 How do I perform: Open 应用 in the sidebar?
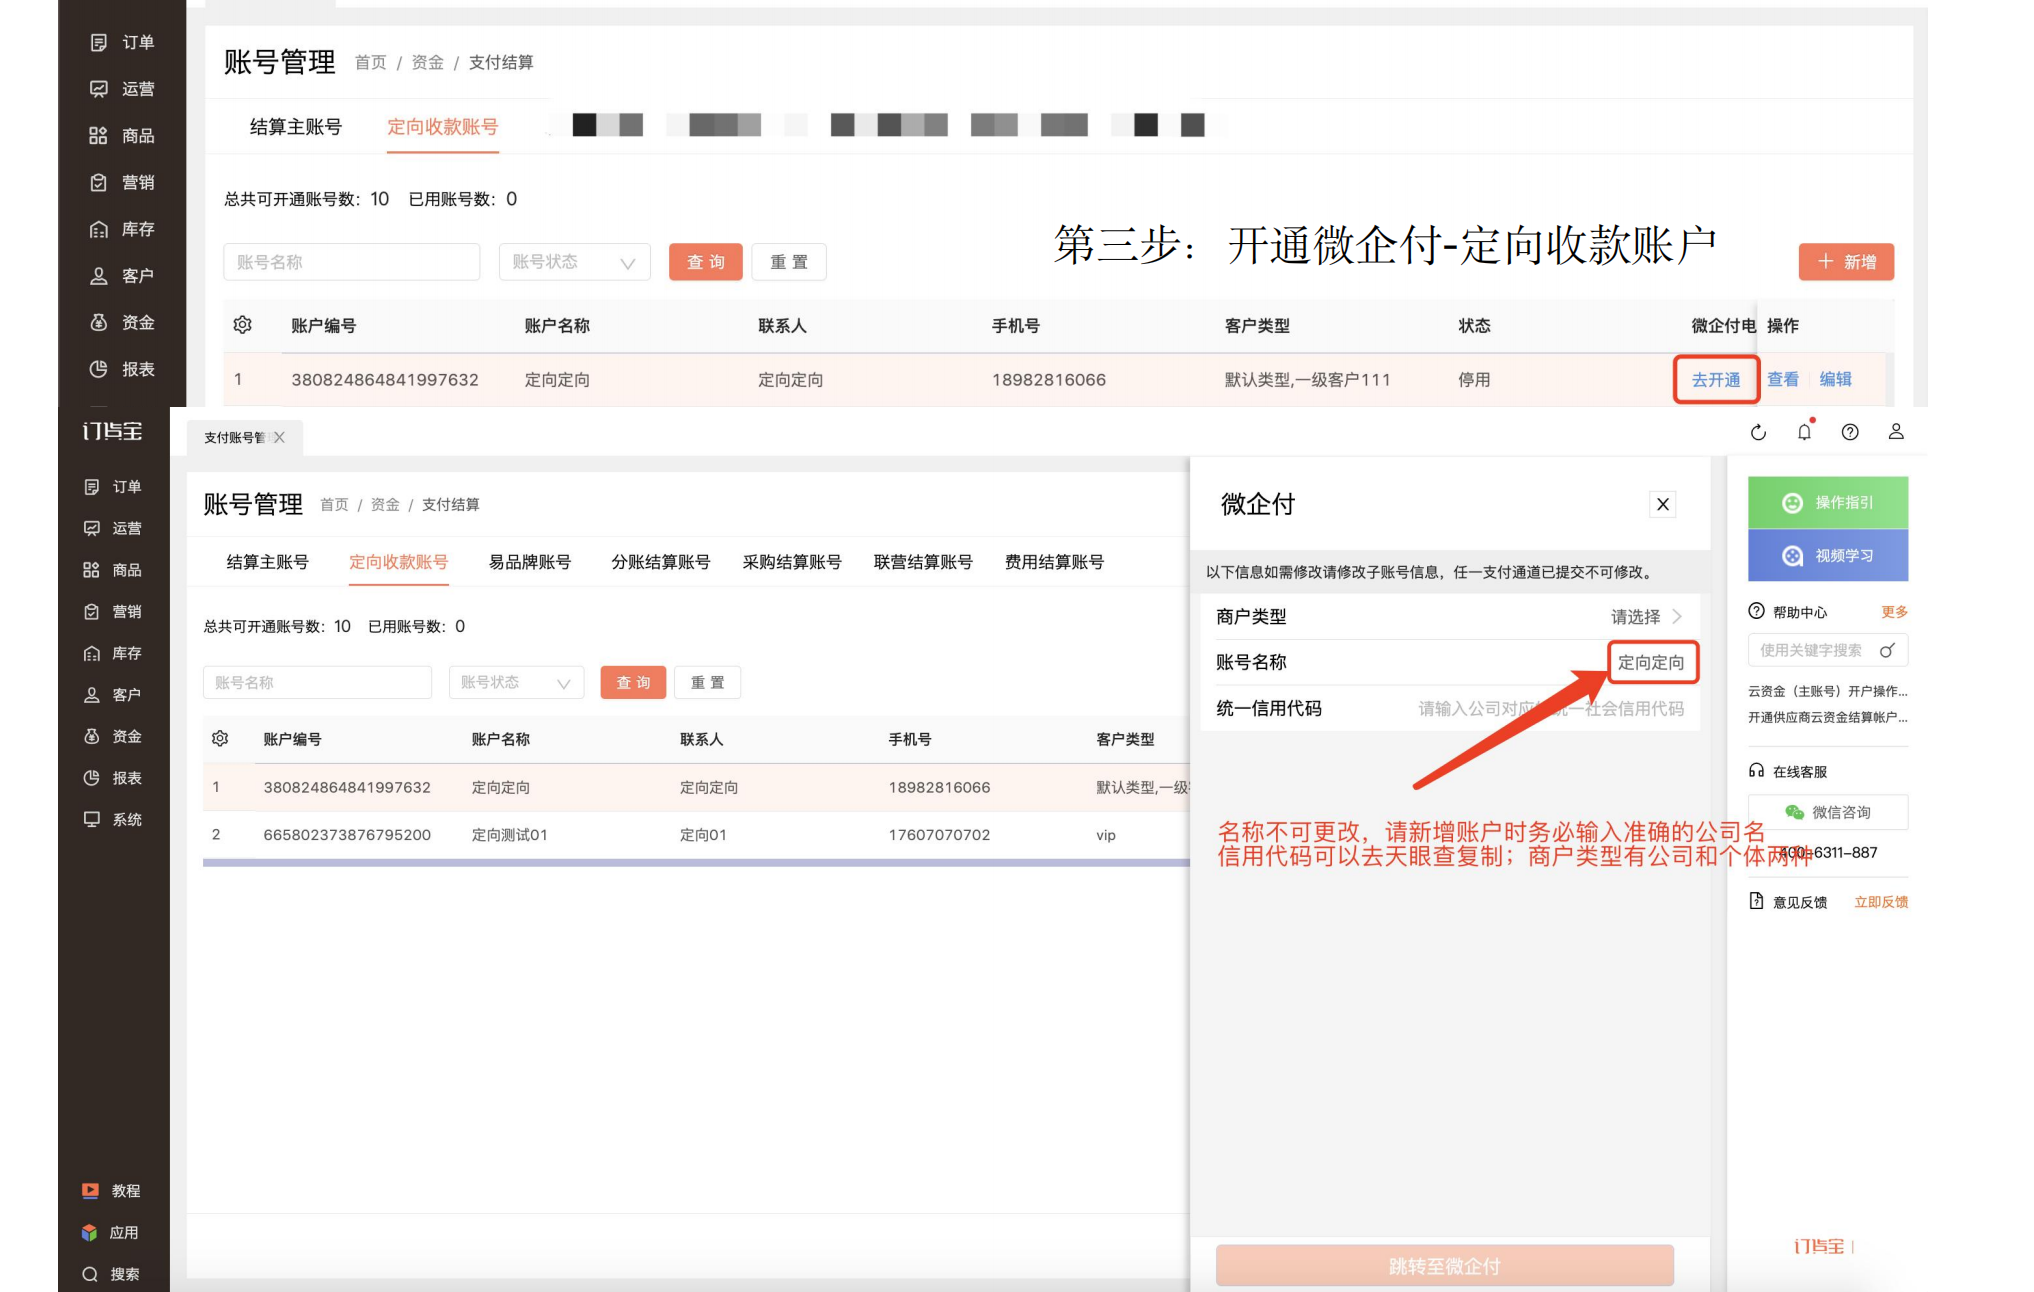[111, 1232]
